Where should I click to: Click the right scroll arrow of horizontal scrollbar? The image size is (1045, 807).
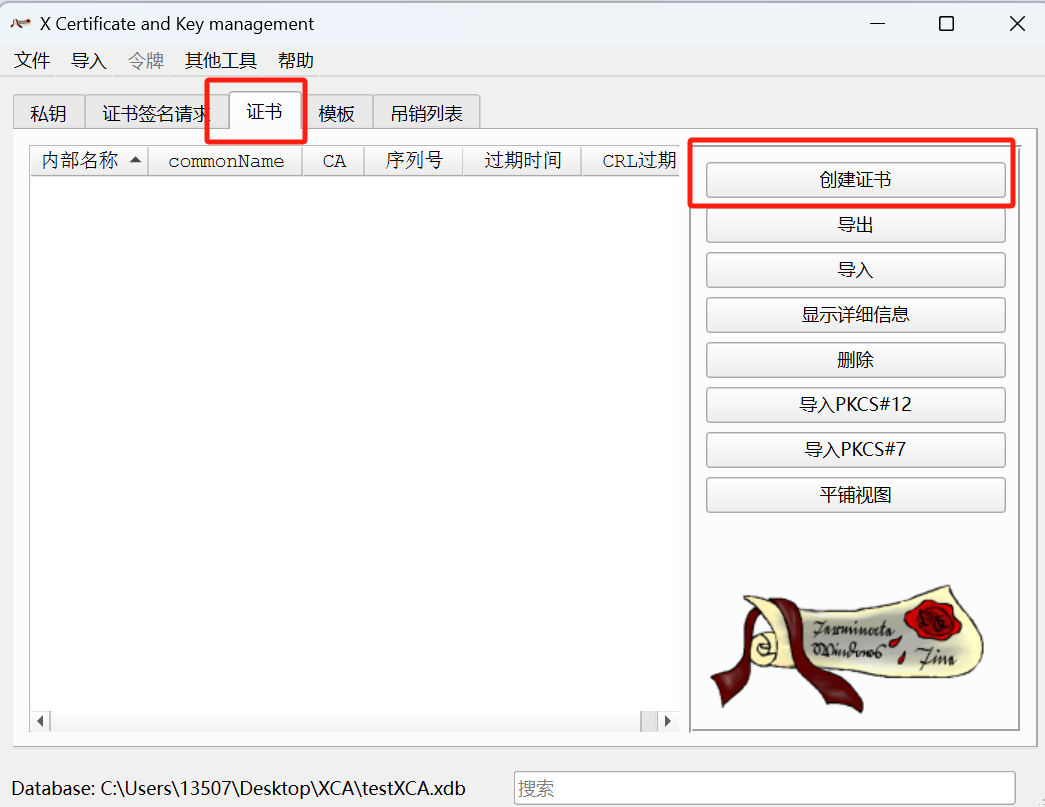[668, 720]
